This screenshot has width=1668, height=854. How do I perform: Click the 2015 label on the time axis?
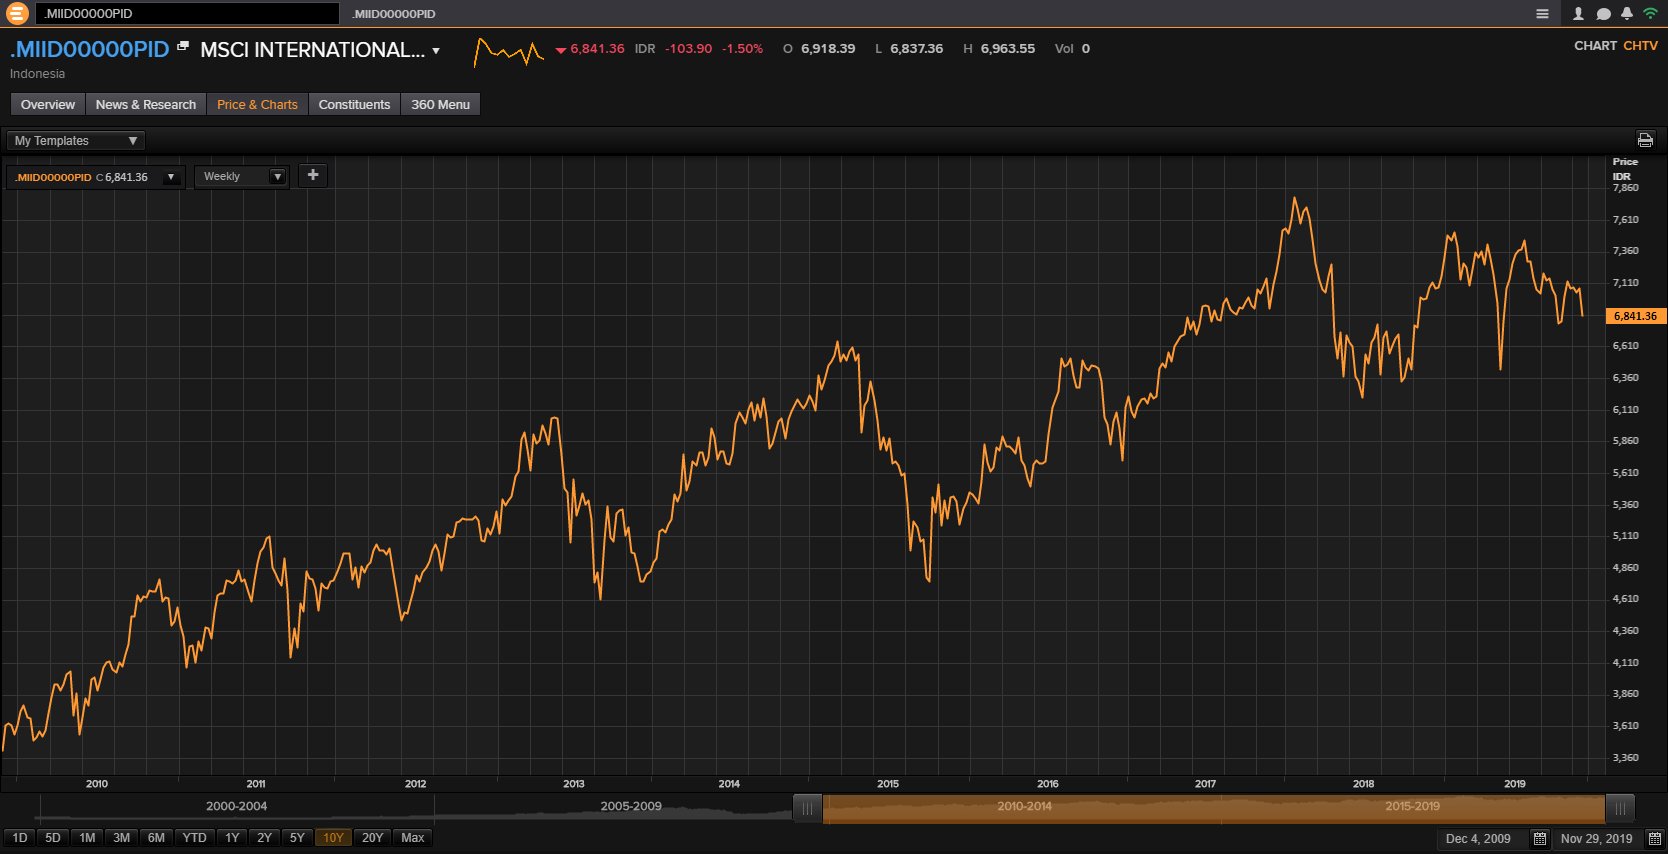coord(888,784)
